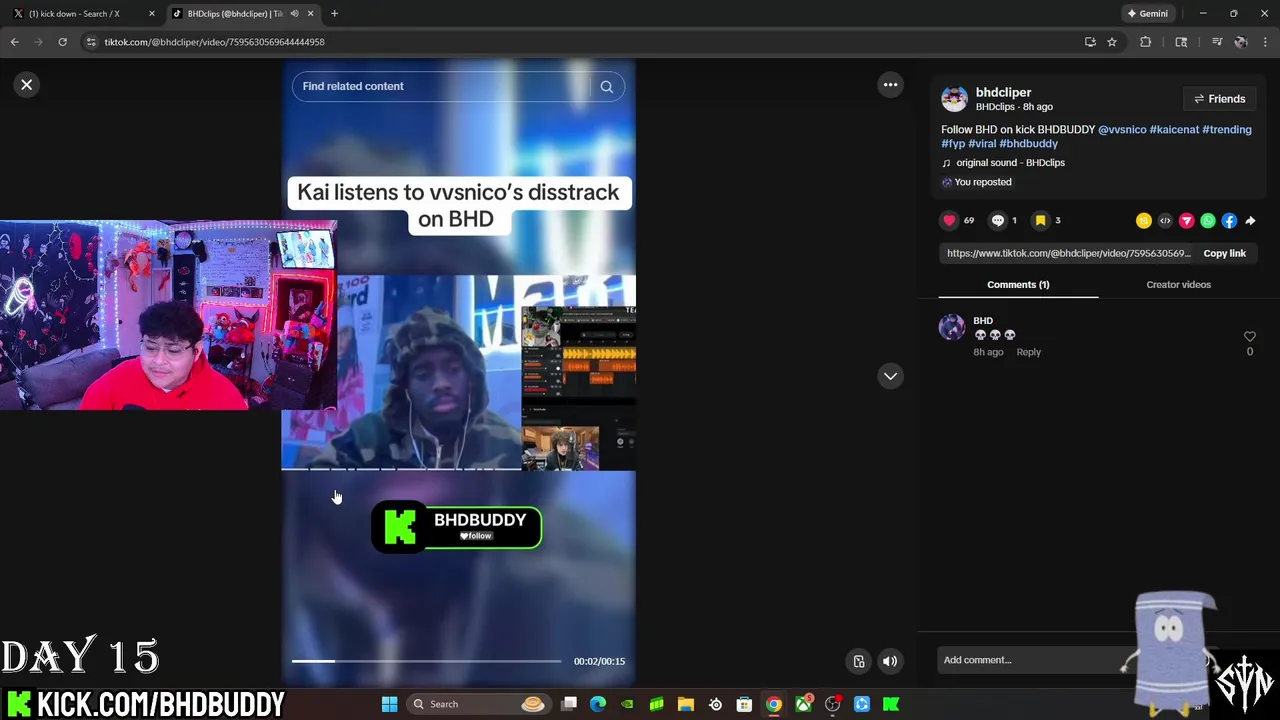Bookmark this page with star icon
Image resolution: width=1280 pixels, height=720 pixels.
point(1111,42)
